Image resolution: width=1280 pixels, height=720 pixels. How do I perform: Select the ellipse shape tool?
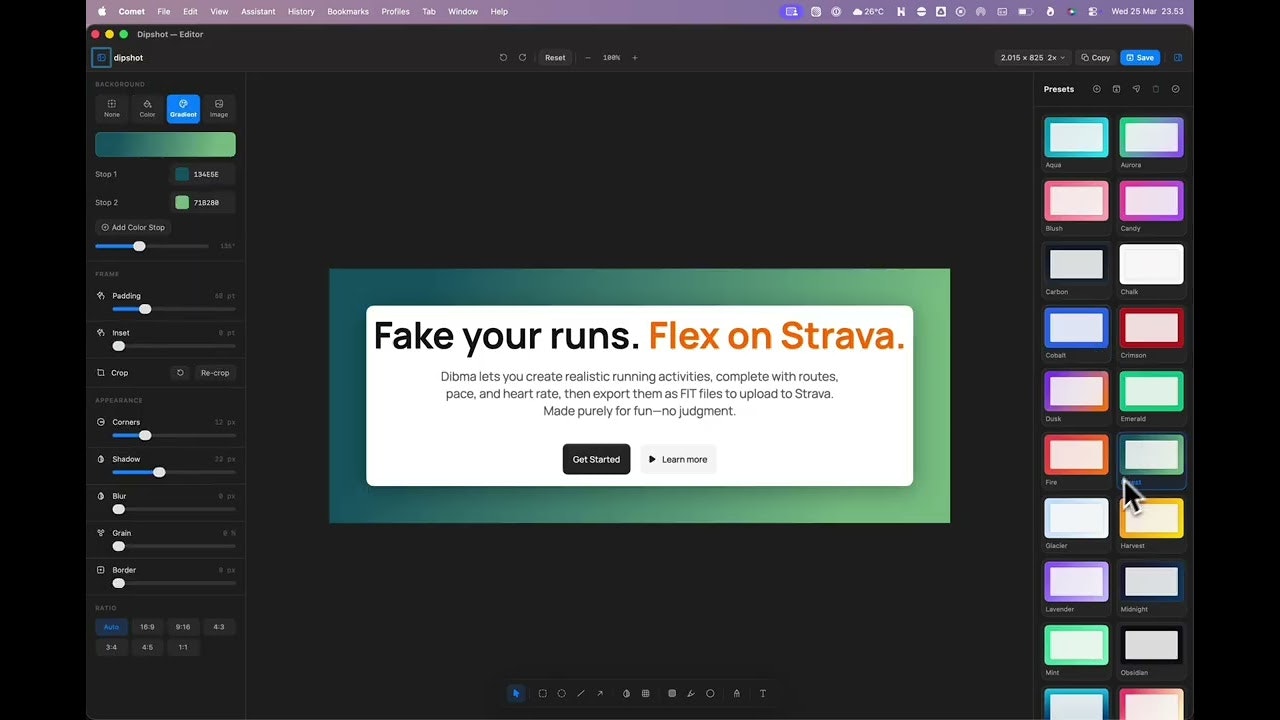[561, 693]
